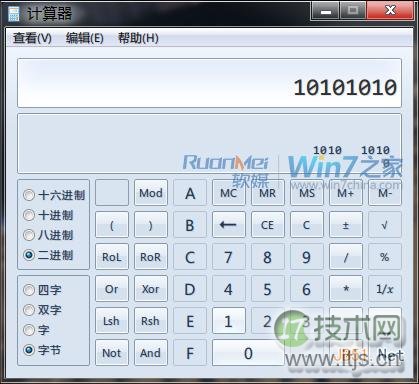Click the hex digit A button
This screenshot has width=419, height=384.
point(190,193)
